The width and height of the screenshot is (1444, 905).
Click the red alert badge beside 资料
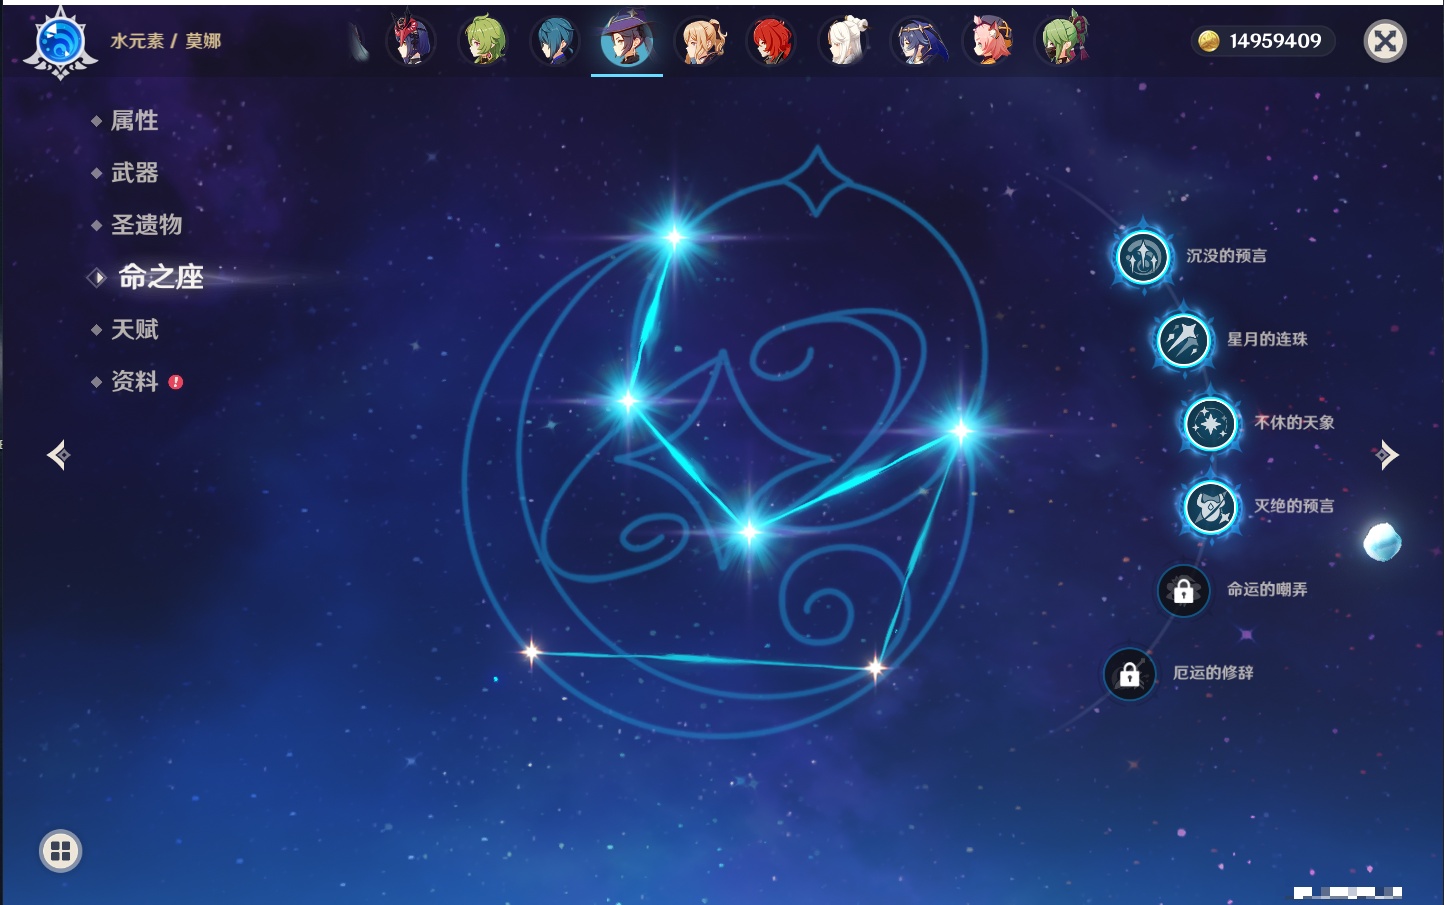(x=176, y=382)
